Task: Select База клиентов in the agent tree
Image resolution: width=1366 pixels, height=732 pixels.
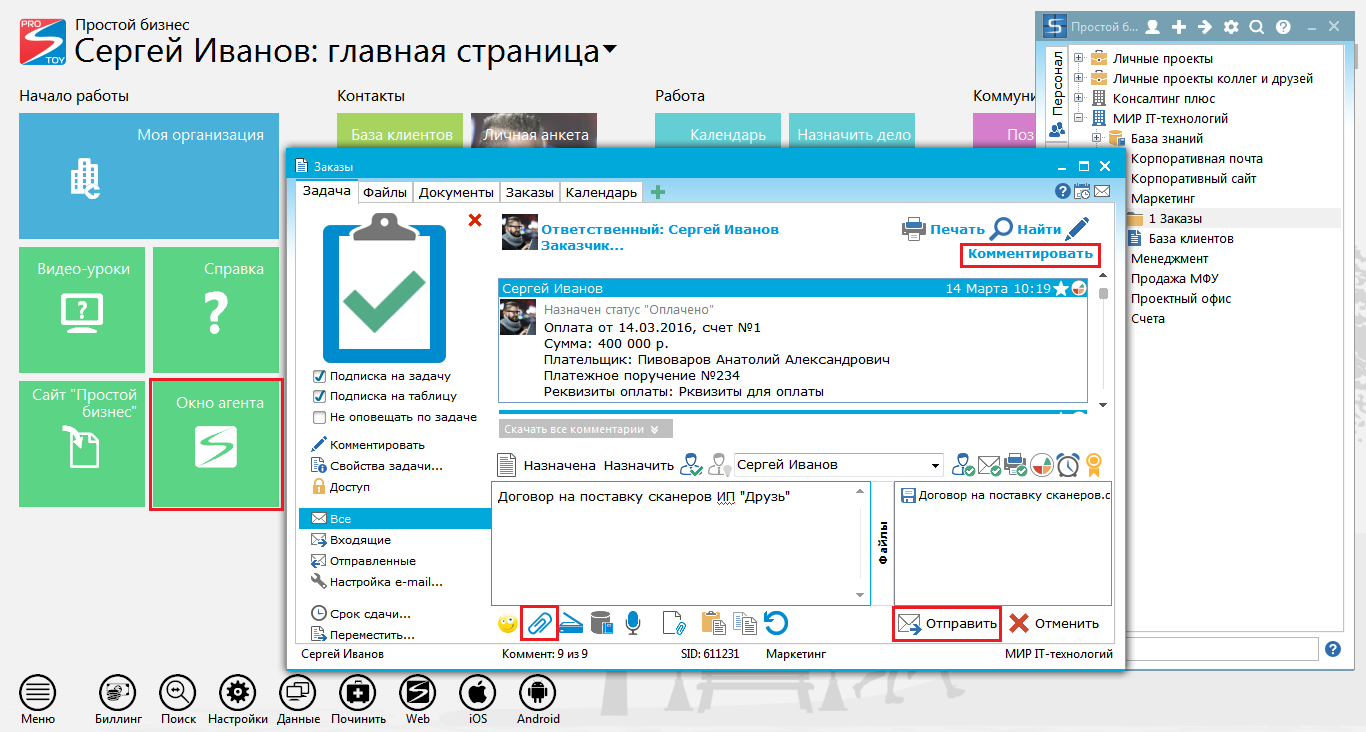Action: 1190,239
